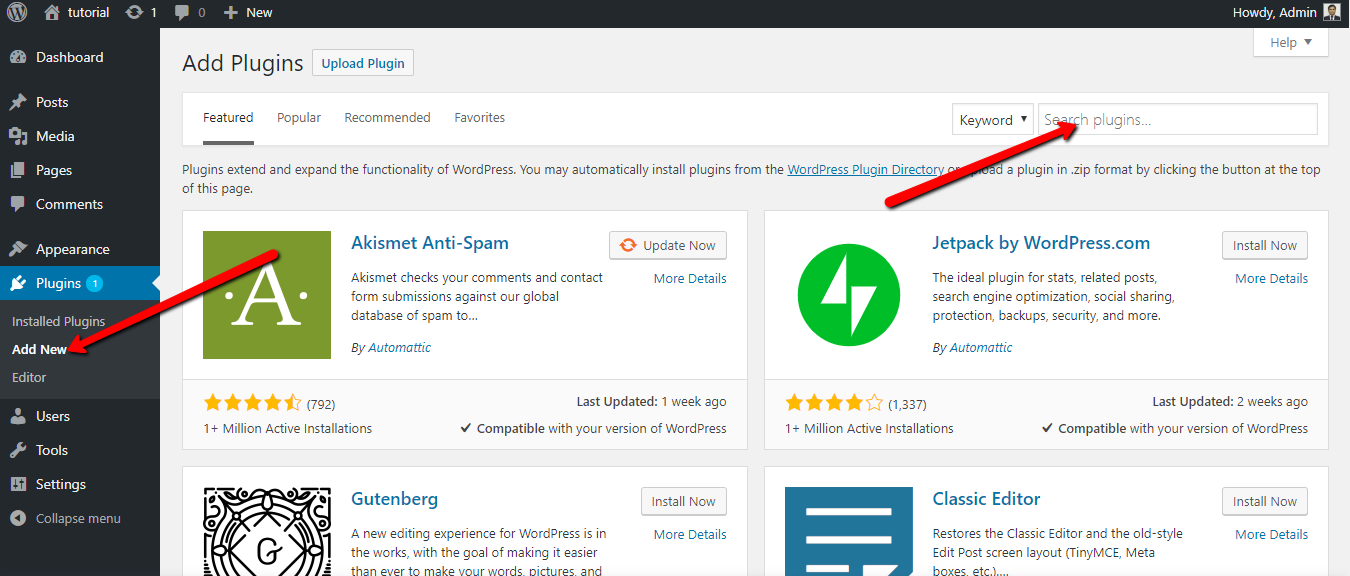Open Installed Plugins submenu item
The width and height of the screenshot is (1350, 576).
click(58, 321)
